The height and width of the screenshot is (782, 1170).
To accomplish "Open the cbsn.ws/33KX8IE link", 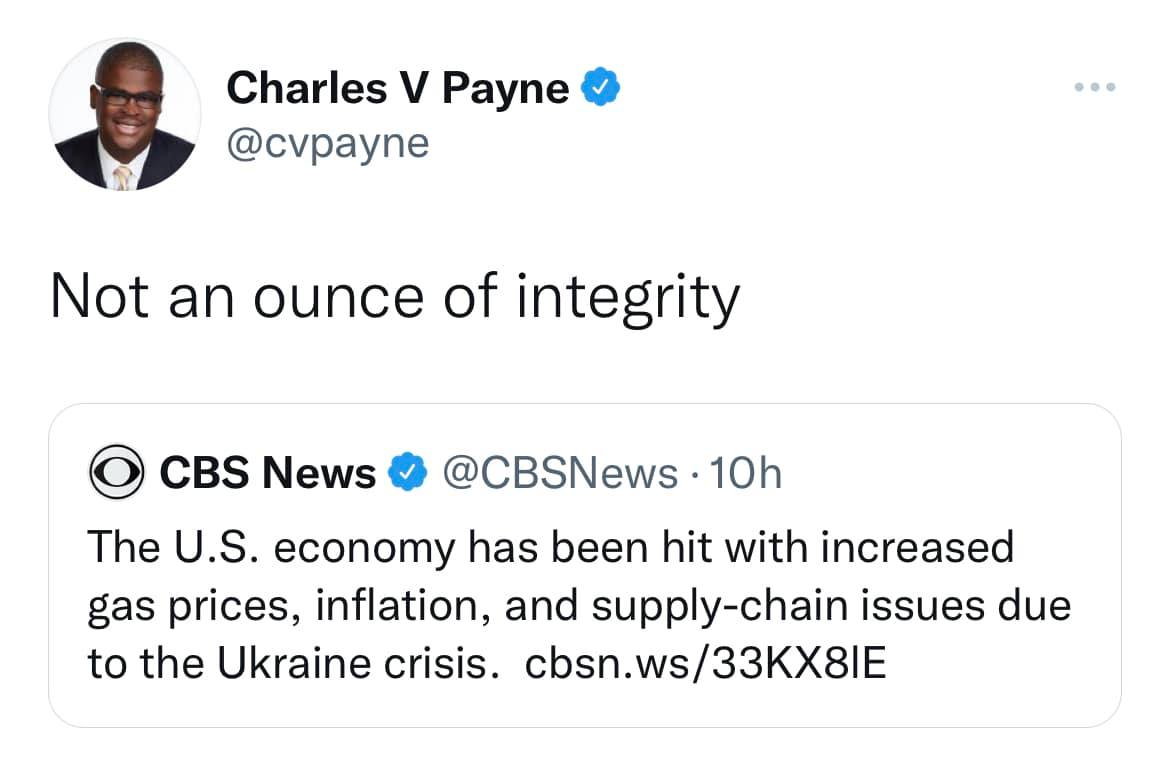I will click(x=705, y=663).
